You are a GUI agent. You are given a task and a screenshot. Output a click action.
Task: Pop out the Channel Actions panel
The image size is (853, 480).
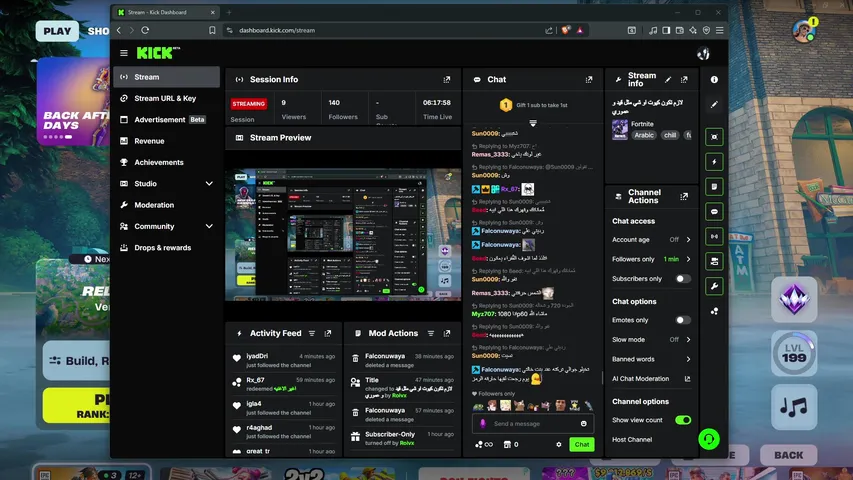(x=684, y=196)
